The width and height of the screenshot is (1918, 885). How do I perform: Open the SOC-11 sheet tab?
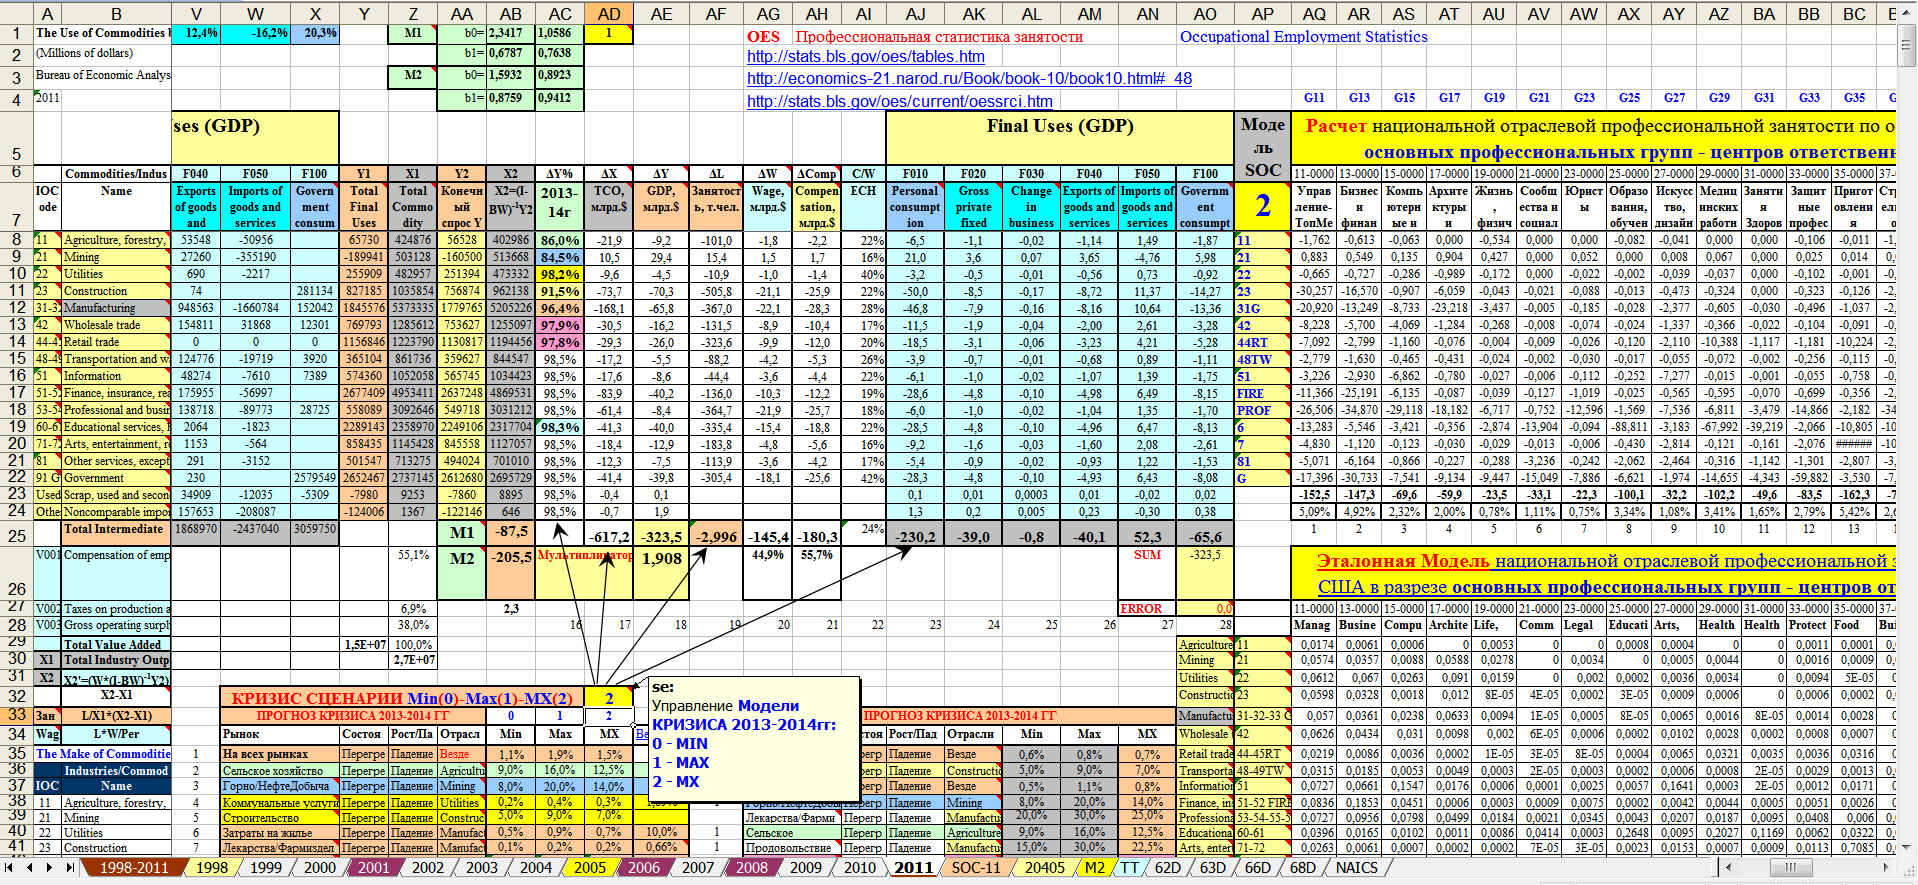[975, 868]
